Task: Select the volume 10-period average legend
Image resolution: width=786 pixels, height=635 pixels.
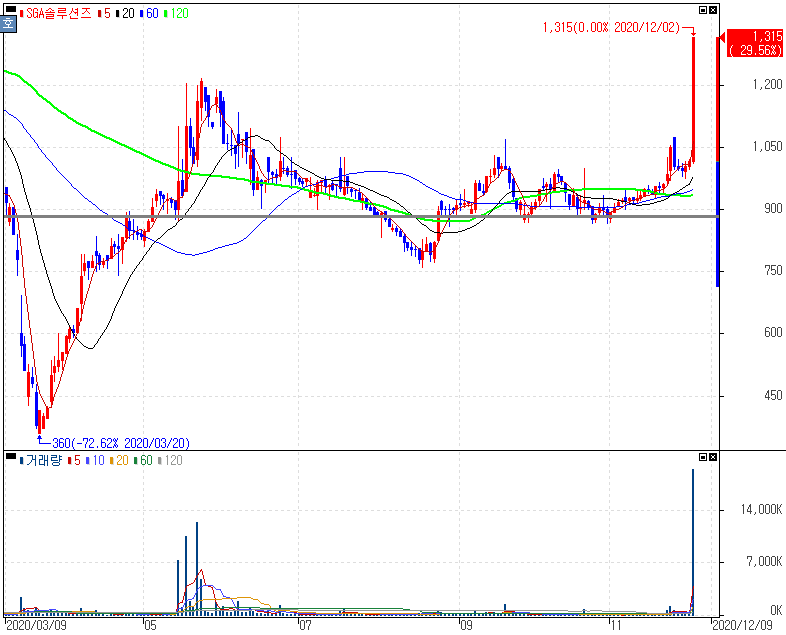Action: tap(95, 460)
